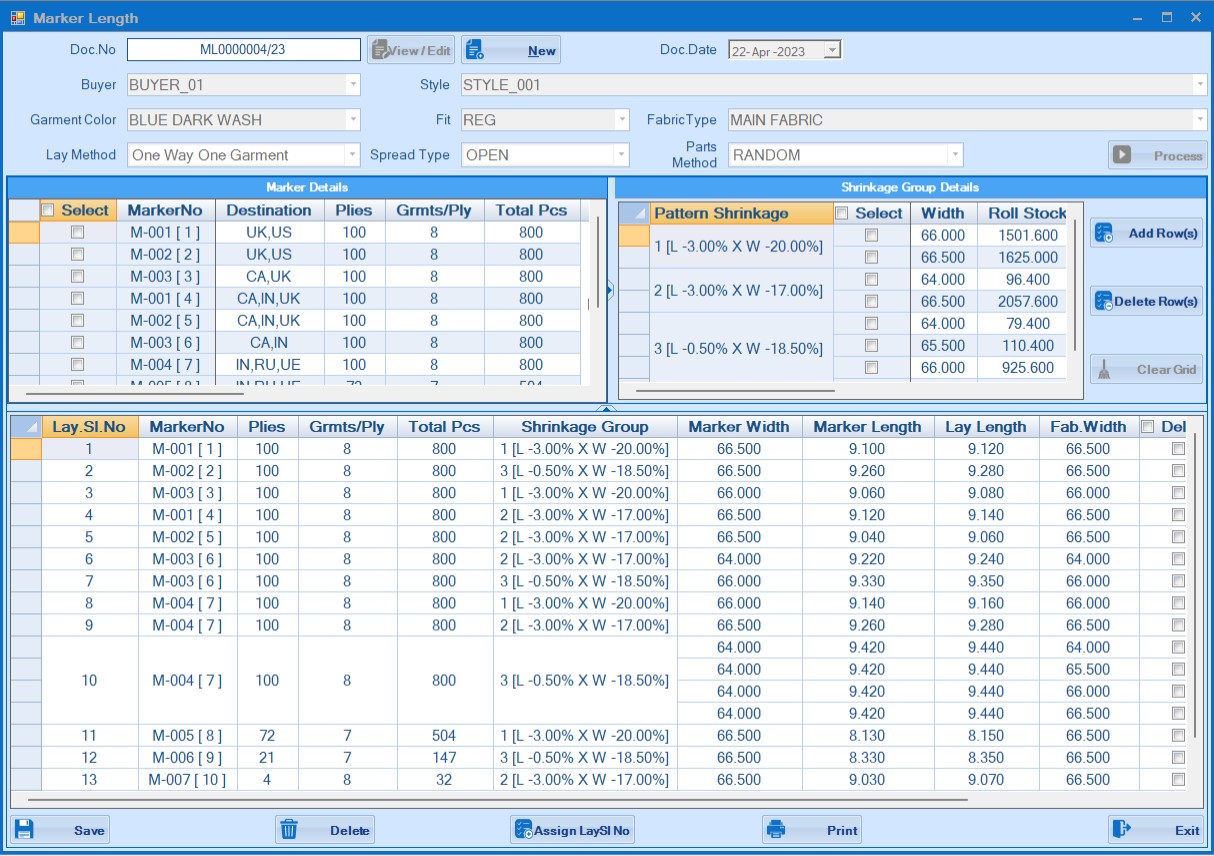Click the marker length value 9.330
Viewport: 1214px width, 856px height.
click(866, 581)
